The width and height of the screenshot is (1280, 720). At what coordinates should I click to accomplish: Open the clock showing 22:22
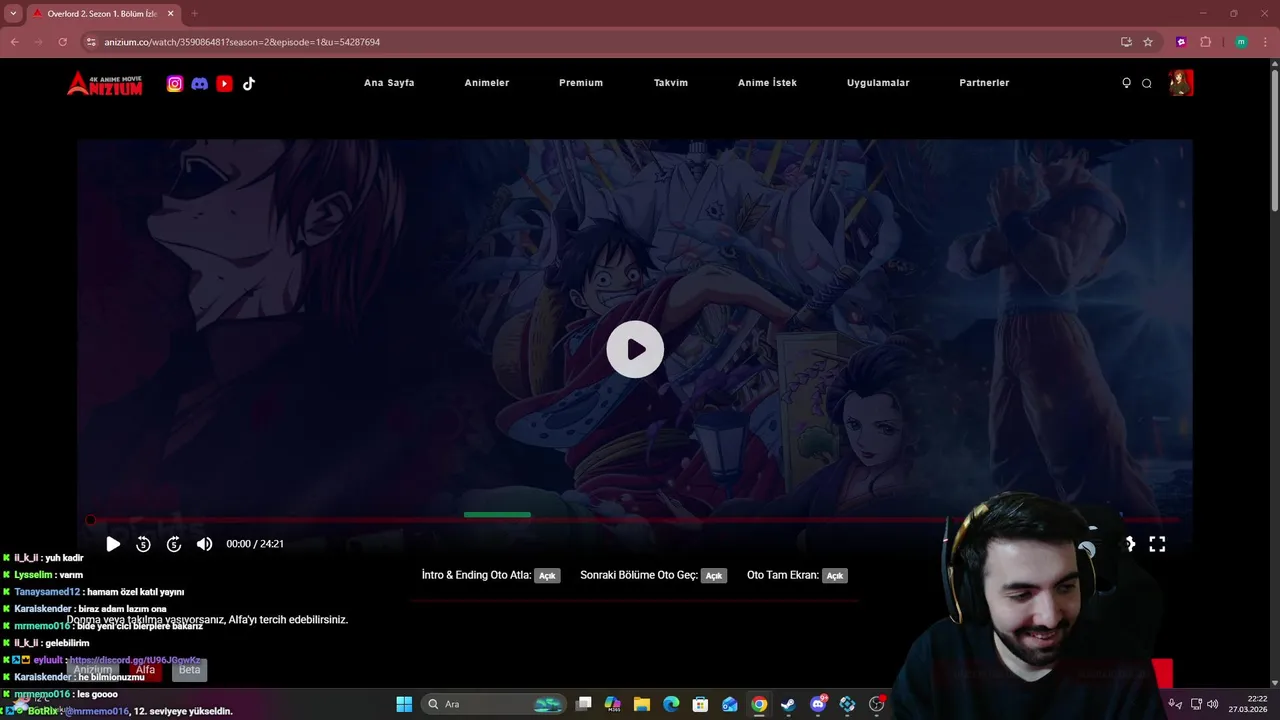(x=1249, y=704)
